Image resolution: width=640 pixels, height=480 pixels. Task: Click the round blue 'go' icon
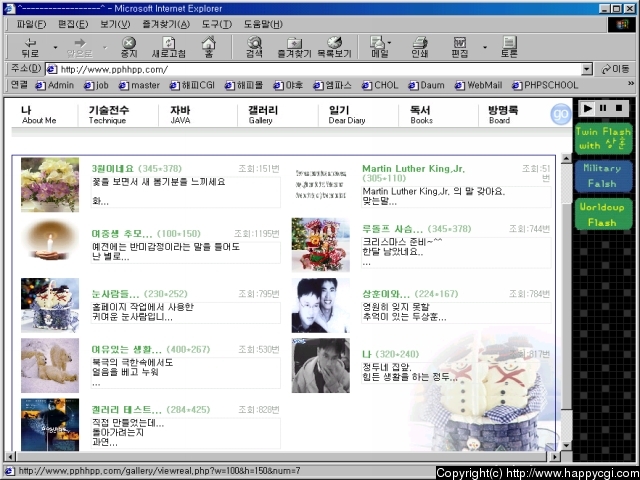coord(561,114)
